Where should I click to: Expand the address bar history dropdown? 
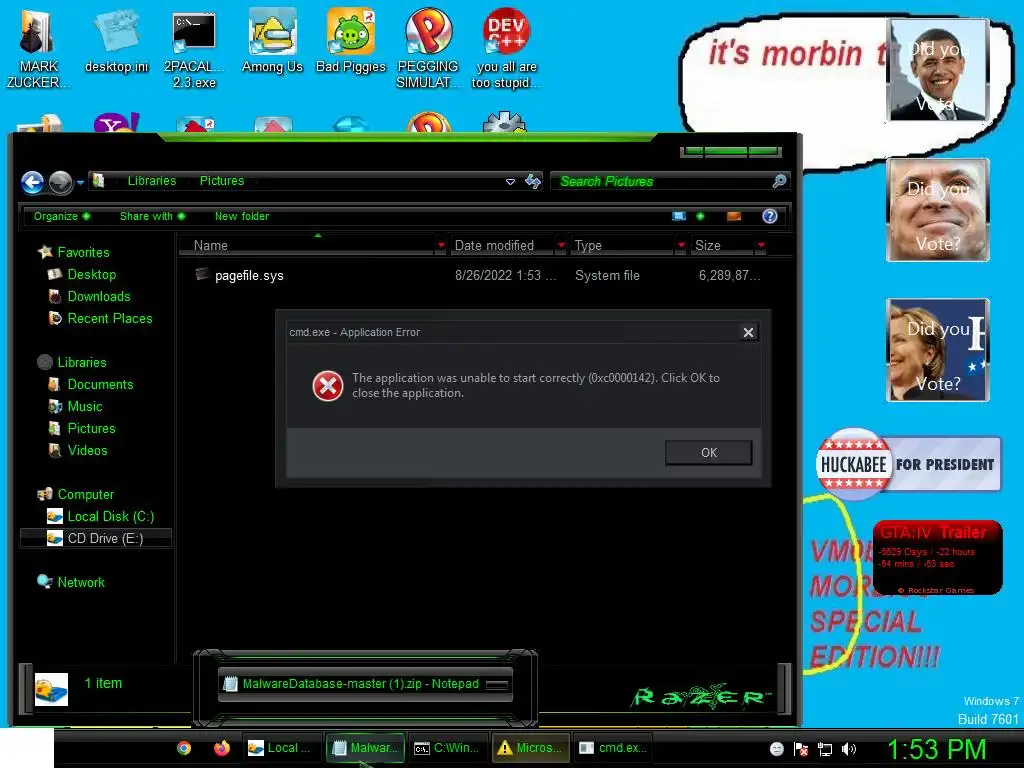click(511, 182)
